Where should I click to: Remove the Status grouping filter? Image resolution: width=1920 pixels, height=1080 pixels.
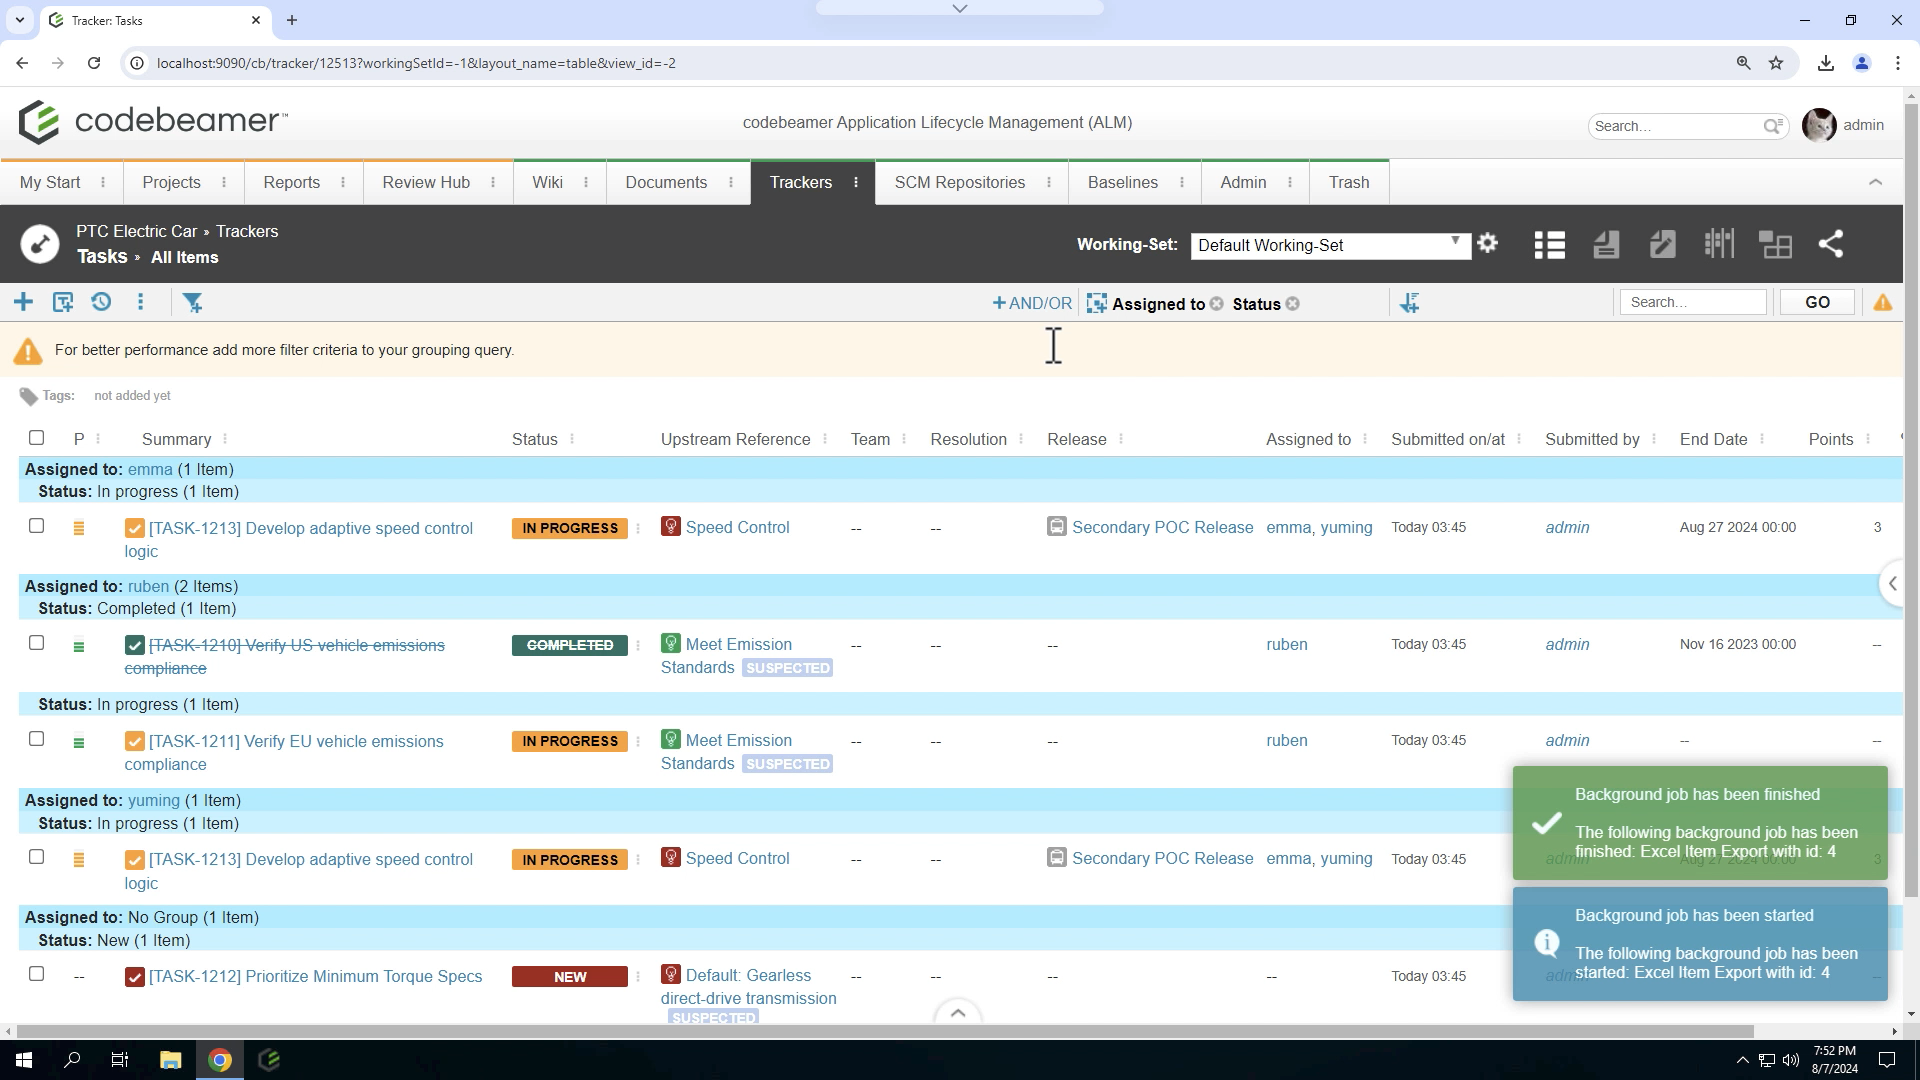[x=1293, y=304]
